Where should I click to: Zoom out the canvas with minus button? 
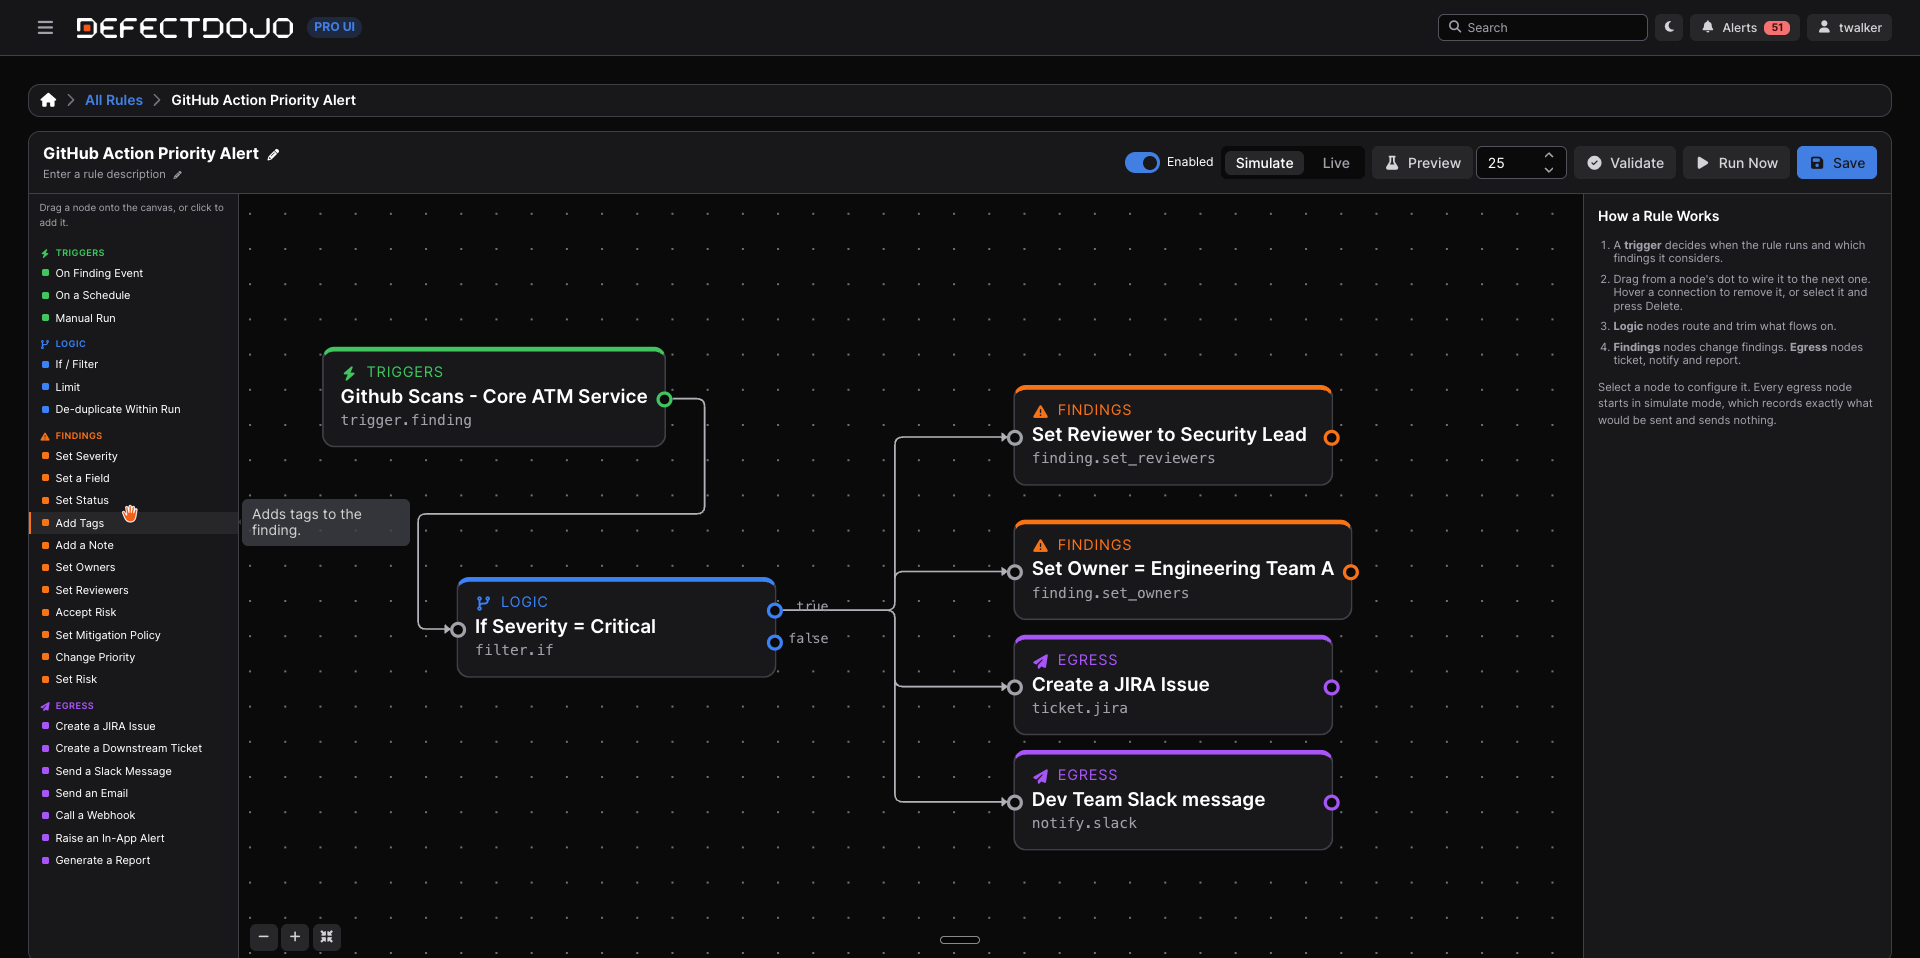pos(263,937)
